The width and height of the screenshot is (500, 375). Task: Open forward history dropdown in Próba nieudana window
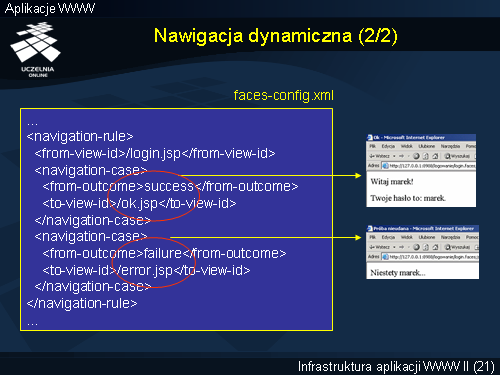coord(408,247)
